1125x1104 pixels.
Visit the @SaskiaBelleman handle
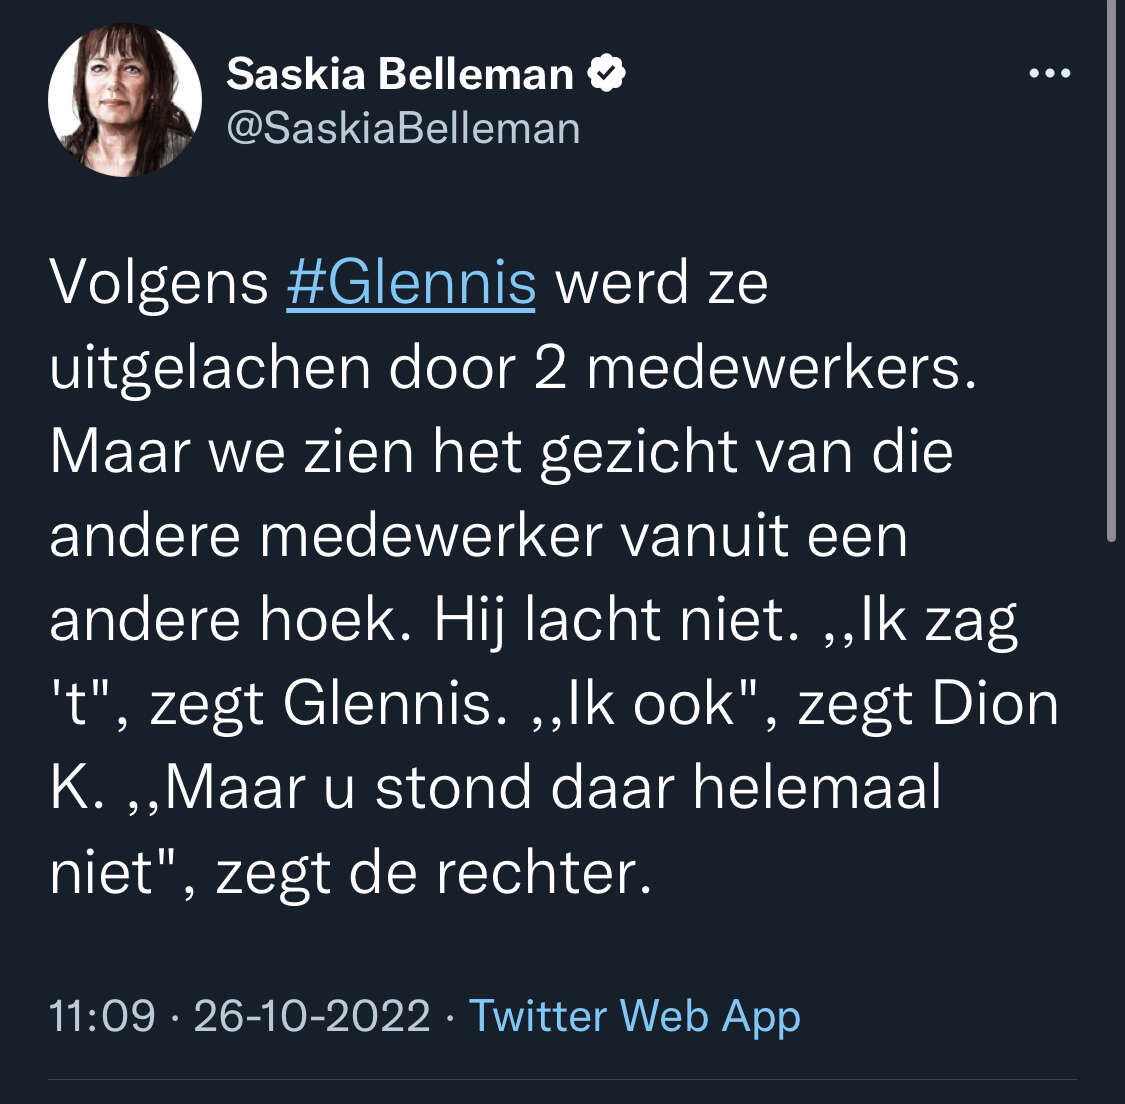point(403,129)
